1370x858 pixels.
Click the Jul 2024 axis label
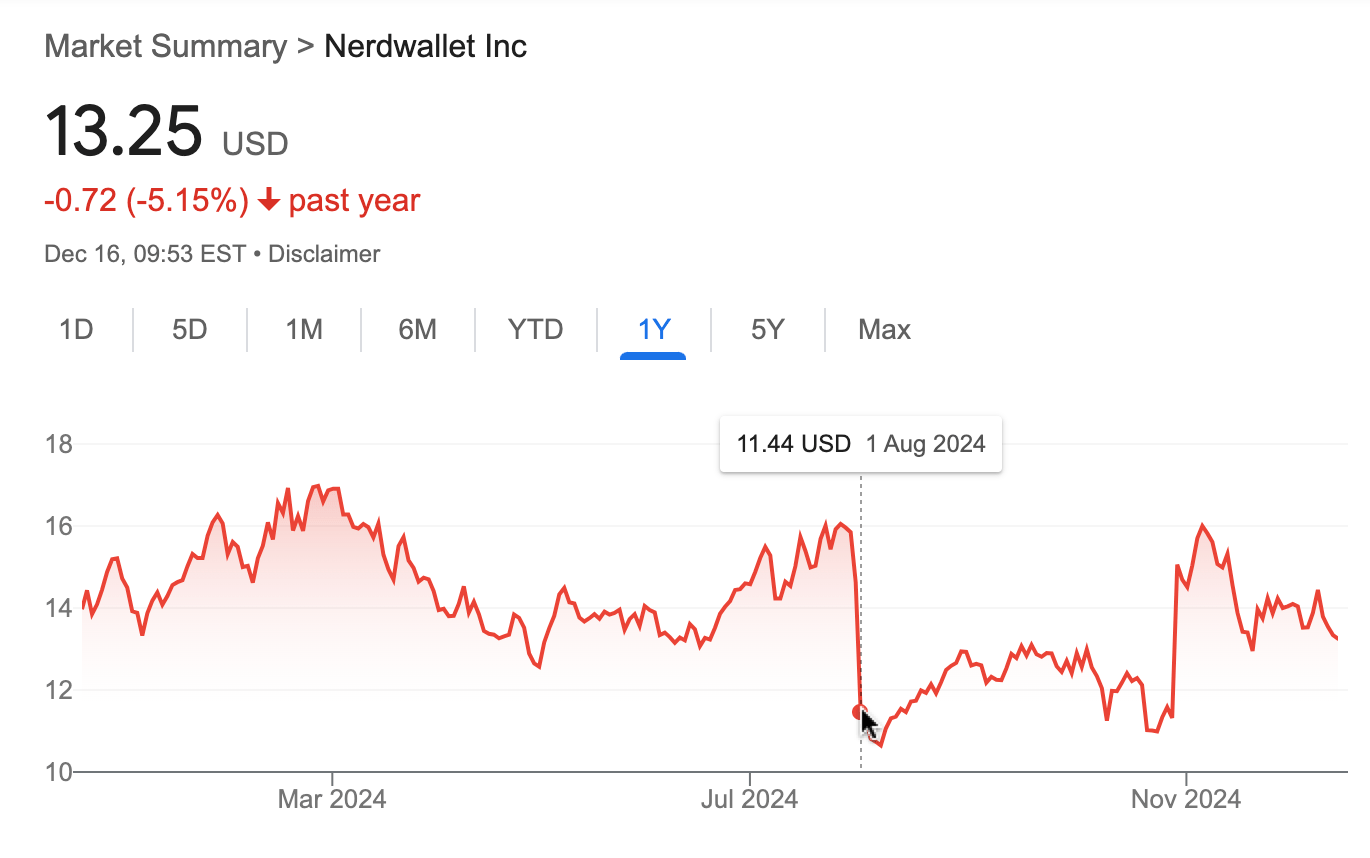click(749, 799)
